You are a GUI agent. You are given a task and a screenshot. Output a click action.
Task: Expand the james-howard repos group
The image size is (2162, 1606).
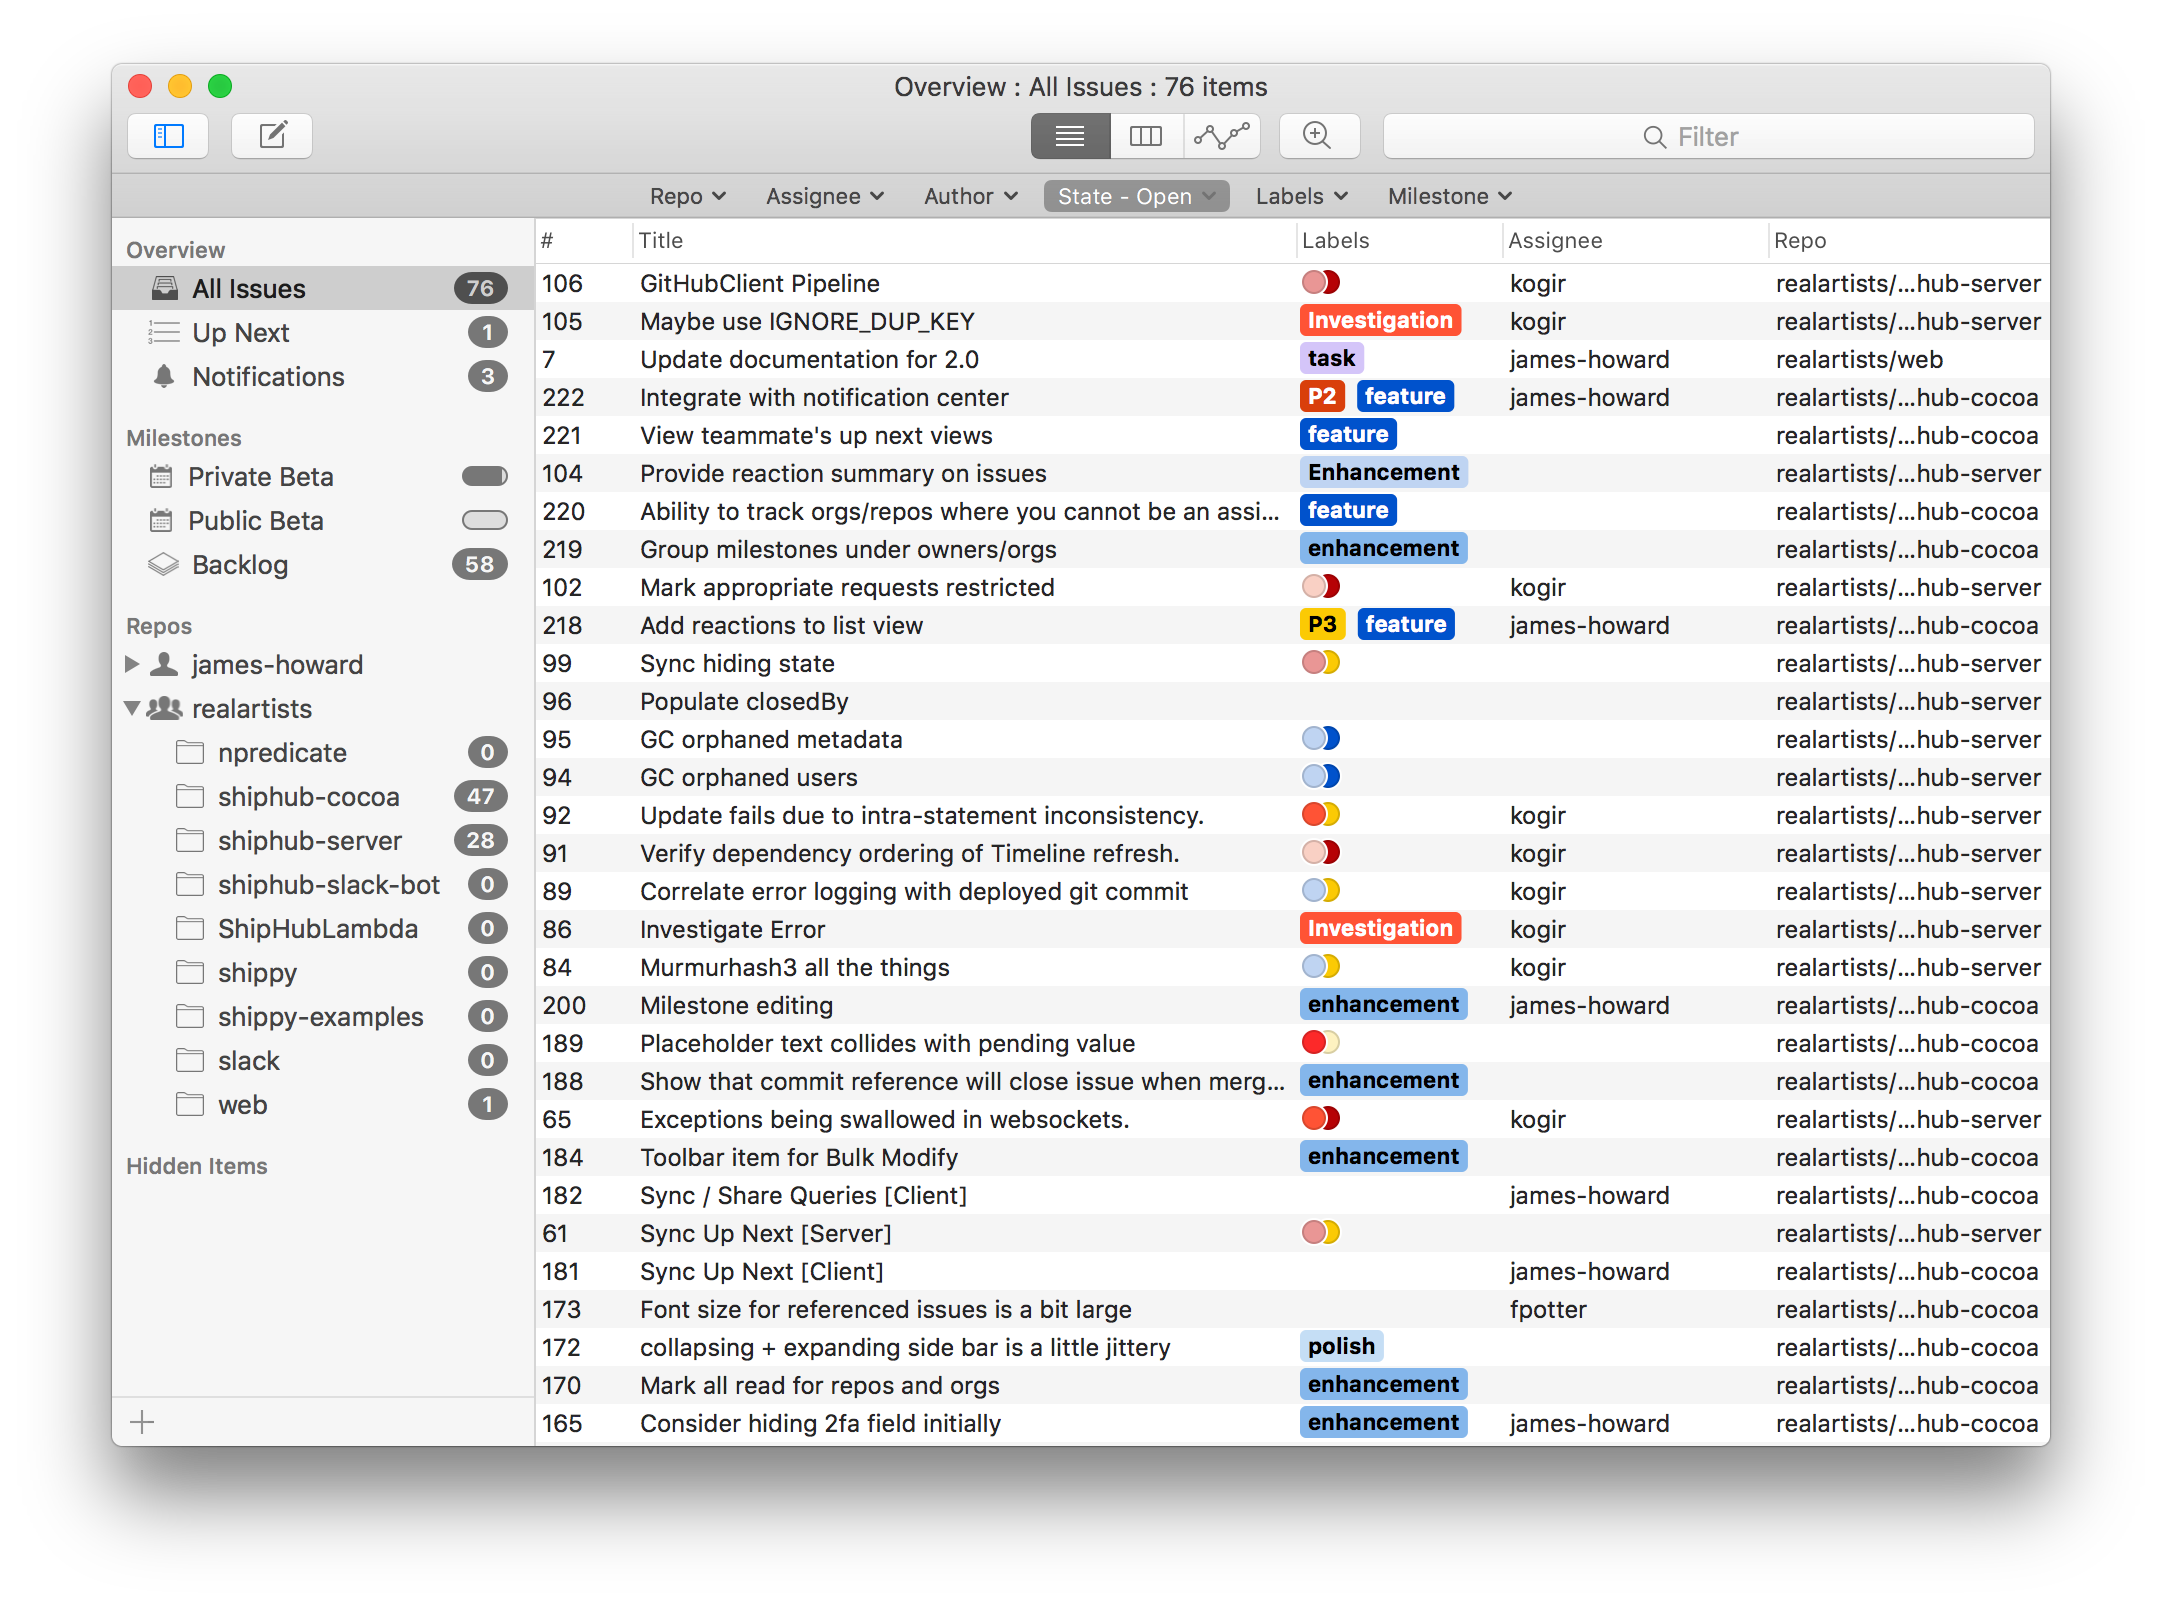pyautogui.click(x=132, y=664)
